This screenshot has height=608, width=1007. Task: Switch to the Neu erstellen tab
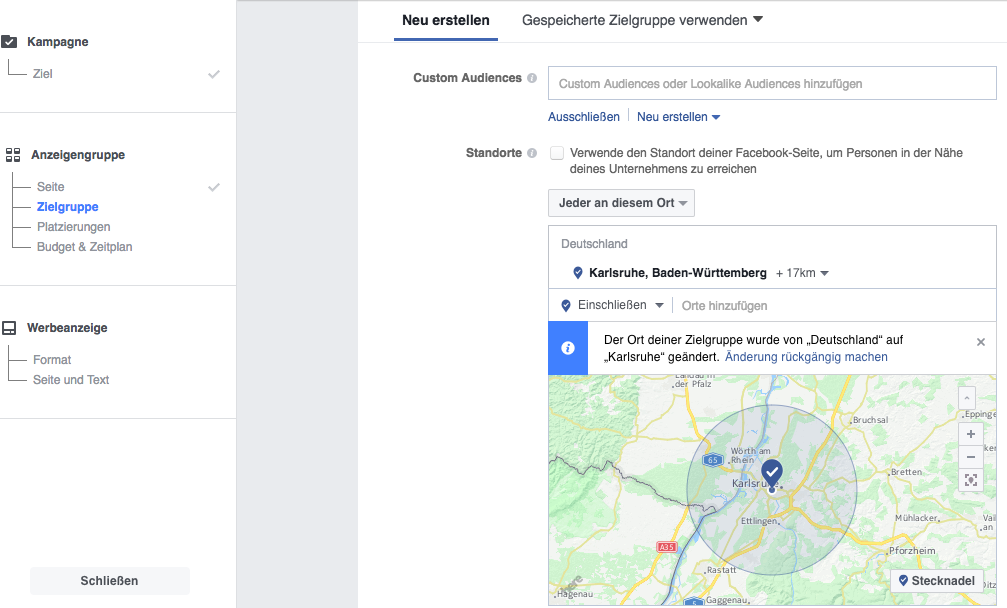tap(446, 21)
